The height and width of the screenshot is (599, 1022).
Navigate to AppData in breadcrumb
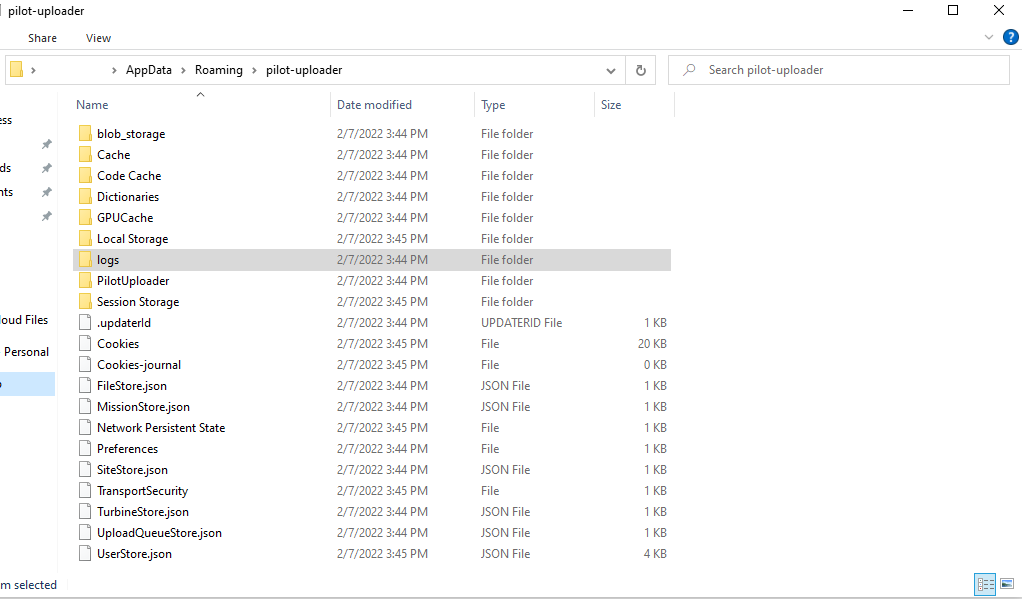click(x=149, y=70)
